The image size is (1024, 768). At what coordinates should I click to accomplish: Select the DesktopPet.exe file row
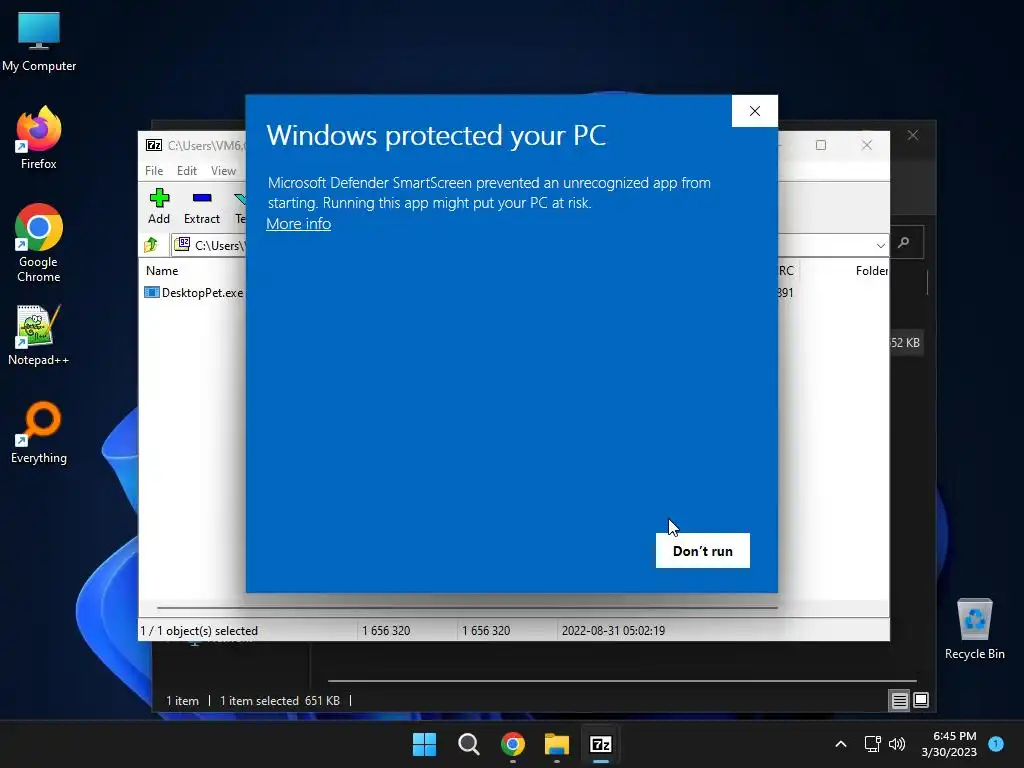pos(194,293)
